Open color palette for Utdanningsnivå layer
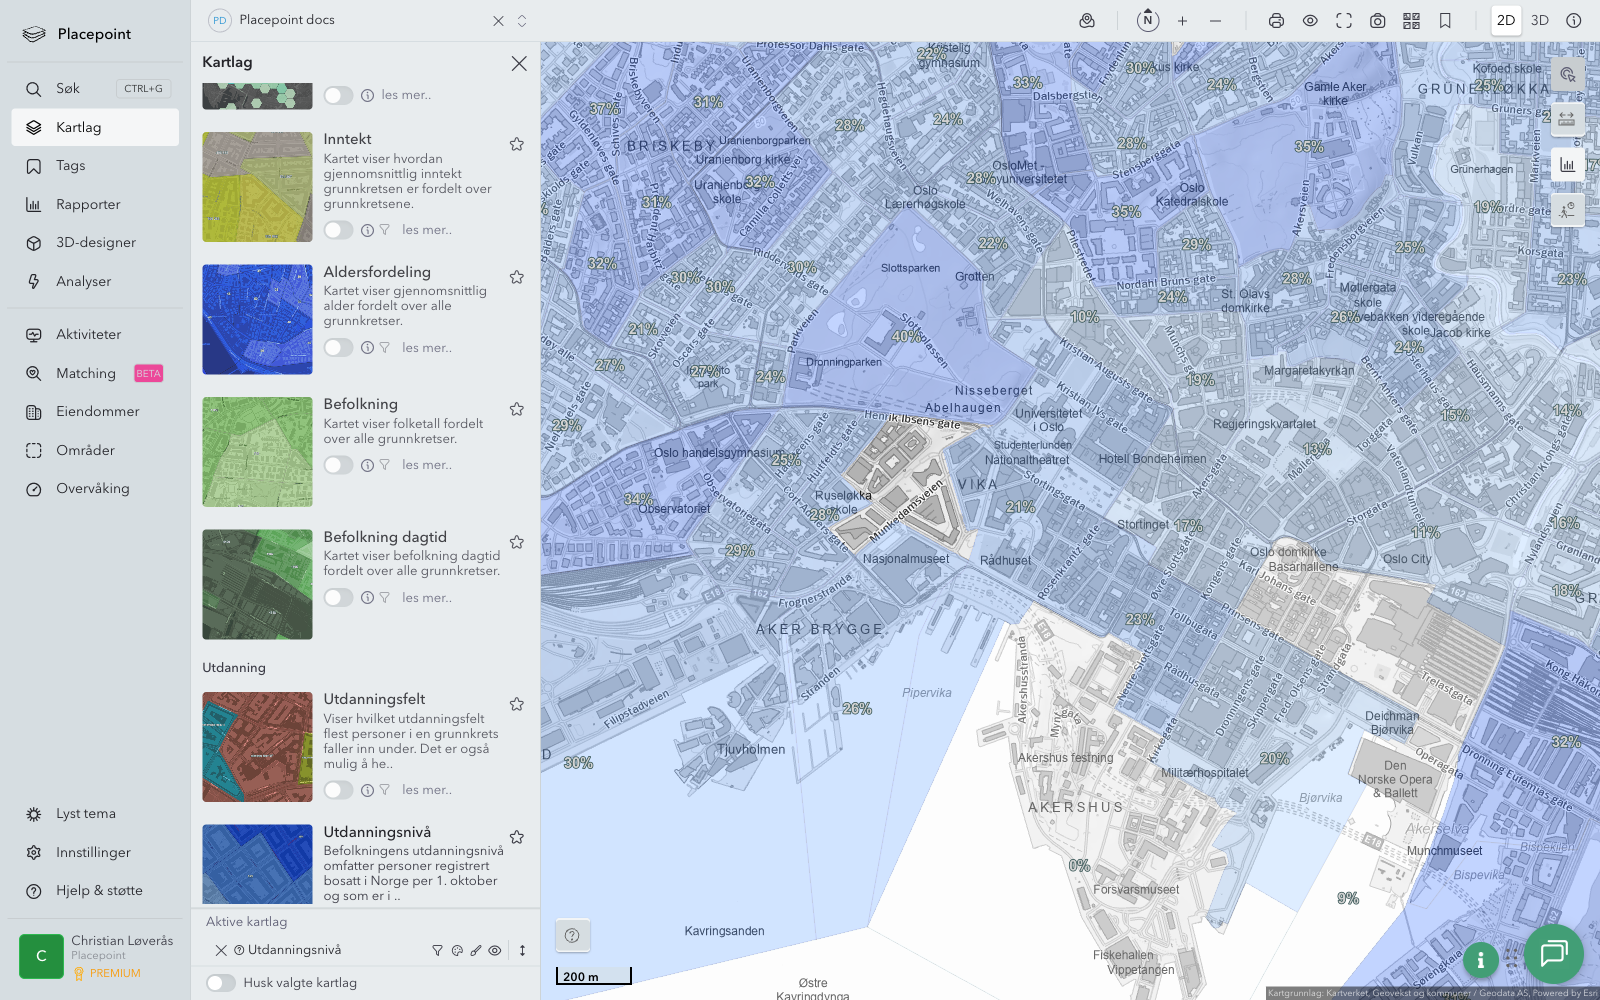This screenshot has width=1600, height=1000. (457, 951)
